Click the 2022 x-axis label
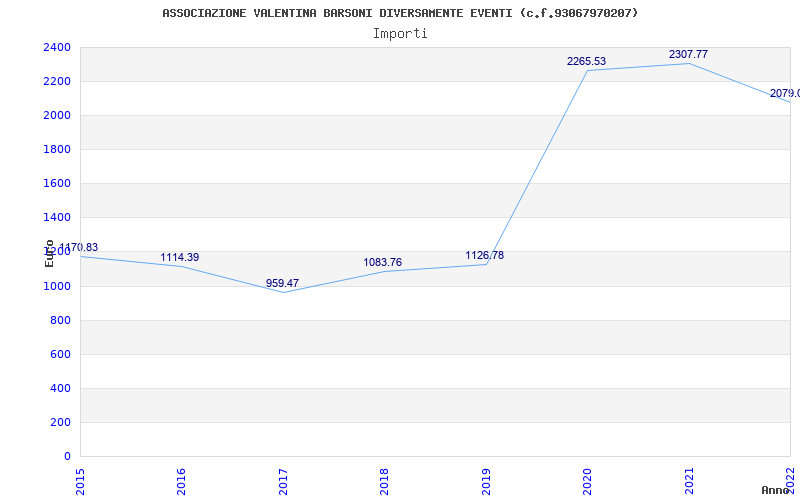The width and height of the screenshot is (800, 500). [791, 482]
